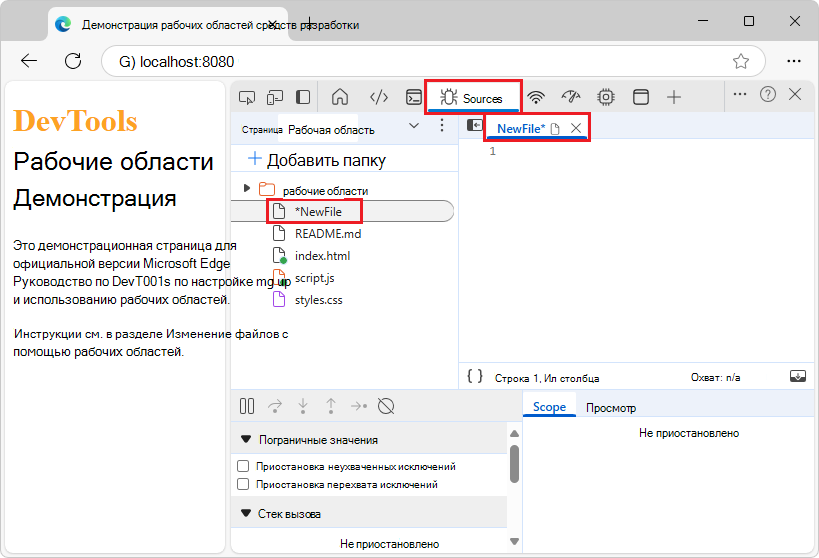Open DevTools help icon
This screenshot has width=819, height=558.
pos(768,95)
